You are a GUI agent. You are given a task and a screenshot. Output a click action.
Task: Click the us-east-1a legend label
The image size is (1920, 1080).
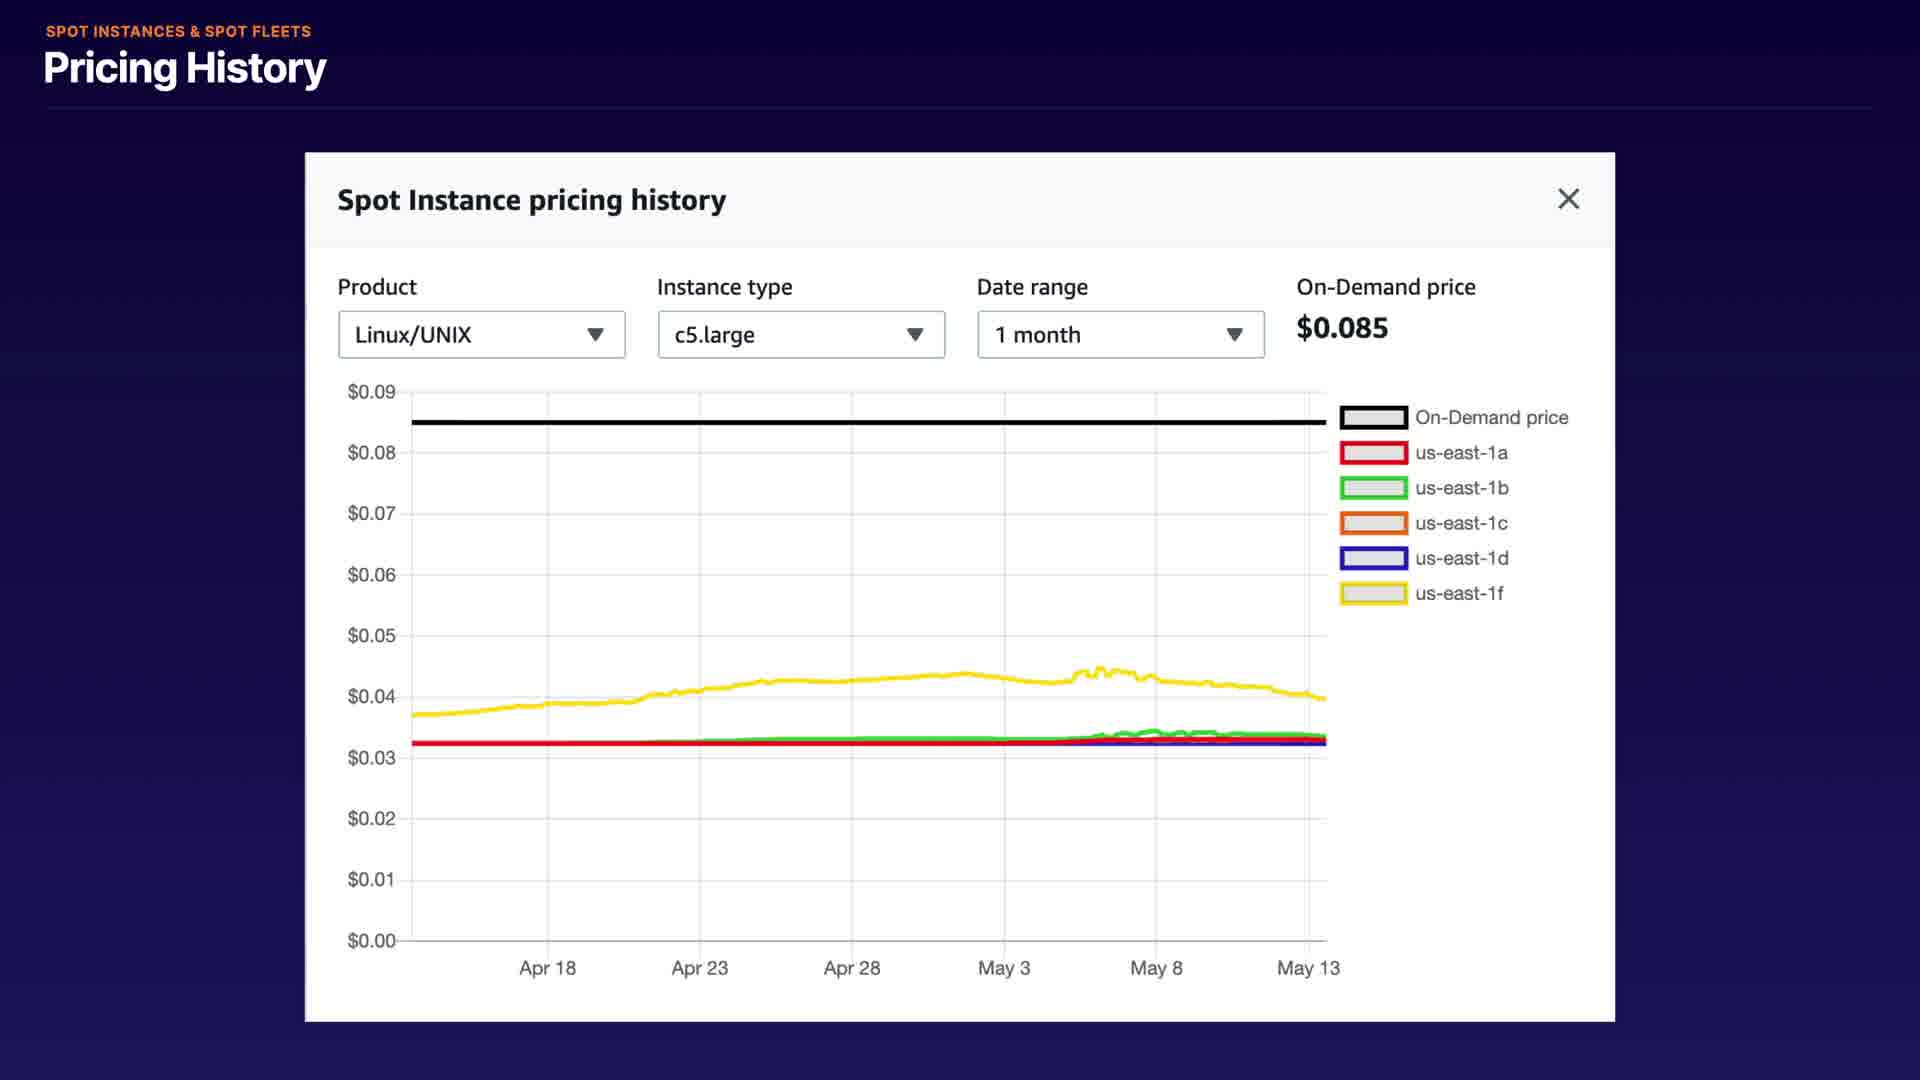1461,453
